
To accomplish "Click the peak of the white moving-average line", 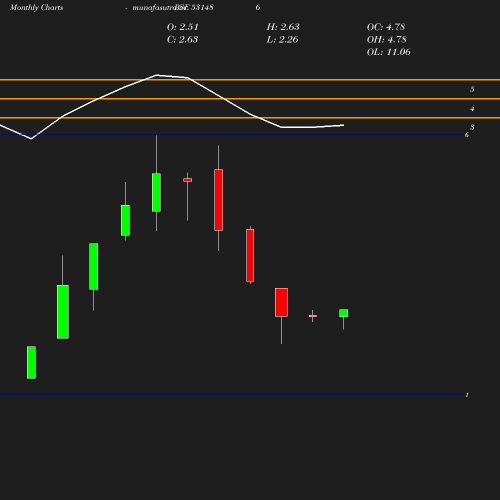I will coord(157,75).
